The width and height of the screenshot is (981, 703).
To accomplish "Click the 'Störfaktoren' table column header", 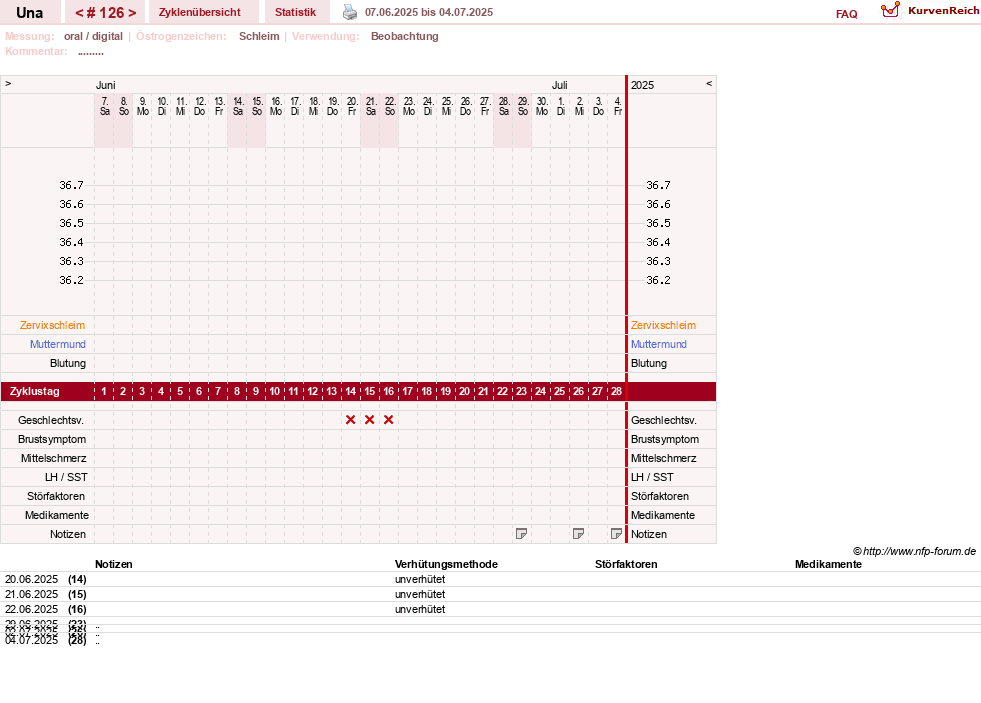I will coord(626,564).
